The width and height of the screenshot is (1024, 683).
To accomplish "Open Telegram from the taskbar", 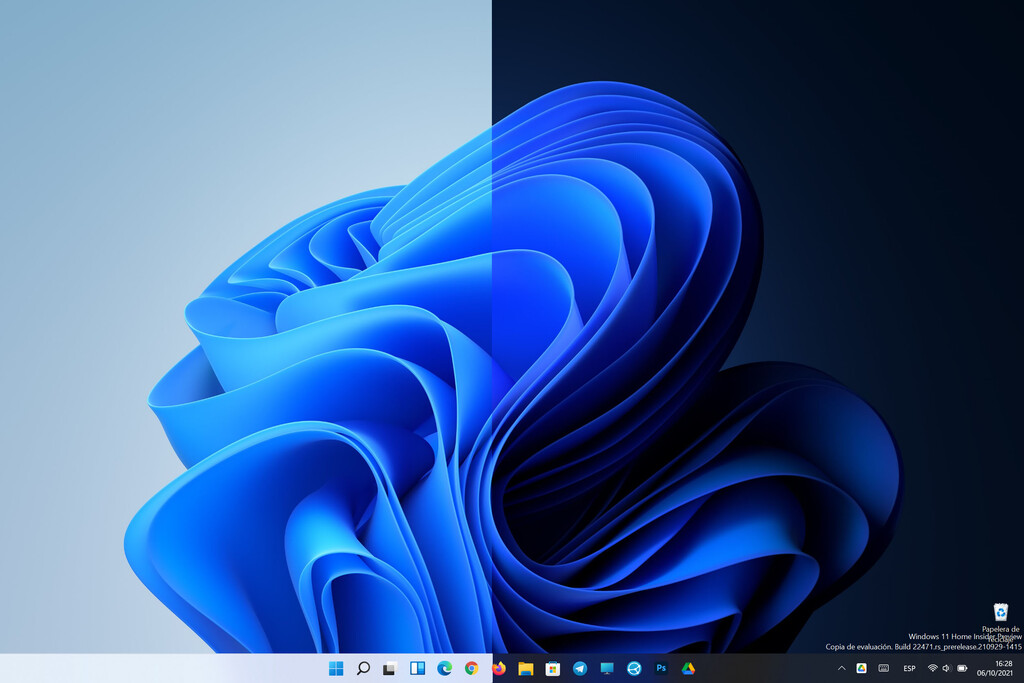I will pos(580,668).
